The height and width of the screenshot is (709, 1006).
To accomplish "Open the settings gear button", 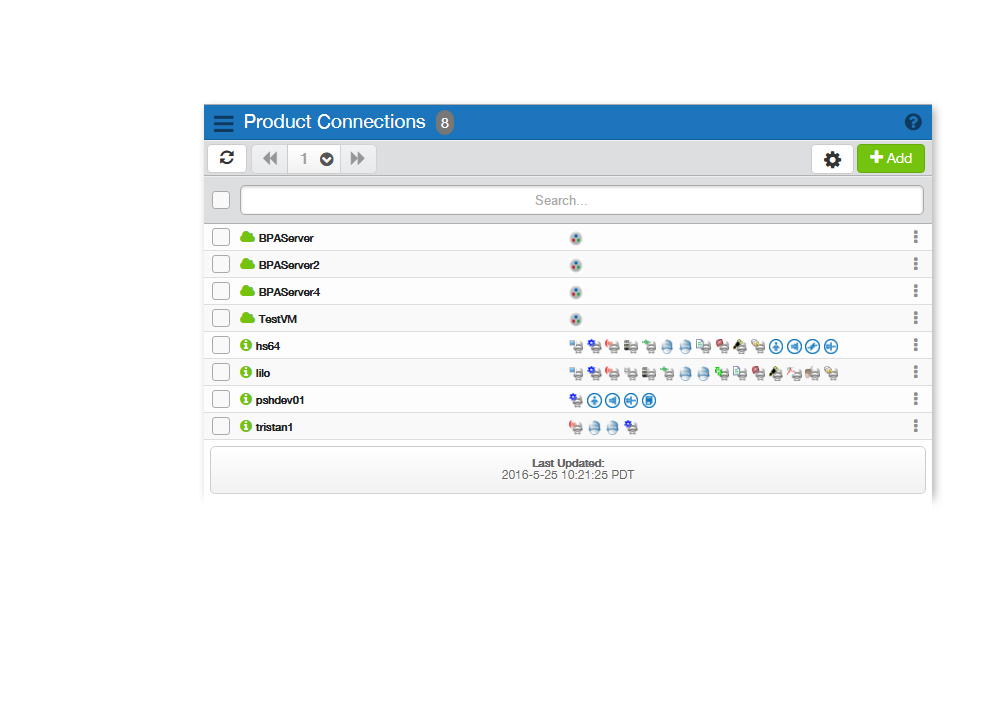I will [832, 159].
